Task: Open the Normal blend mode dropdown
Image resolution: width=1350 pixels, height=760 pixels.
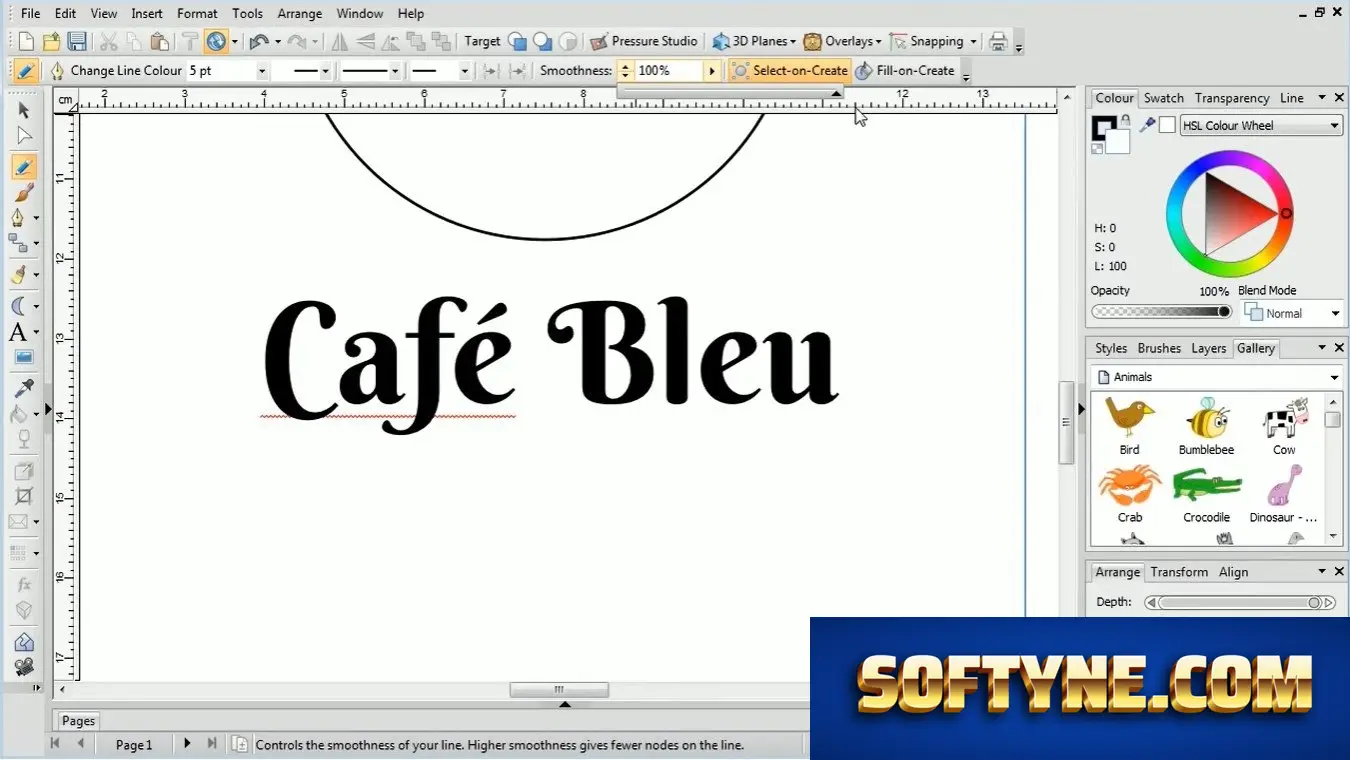Action: point(1292,313)
